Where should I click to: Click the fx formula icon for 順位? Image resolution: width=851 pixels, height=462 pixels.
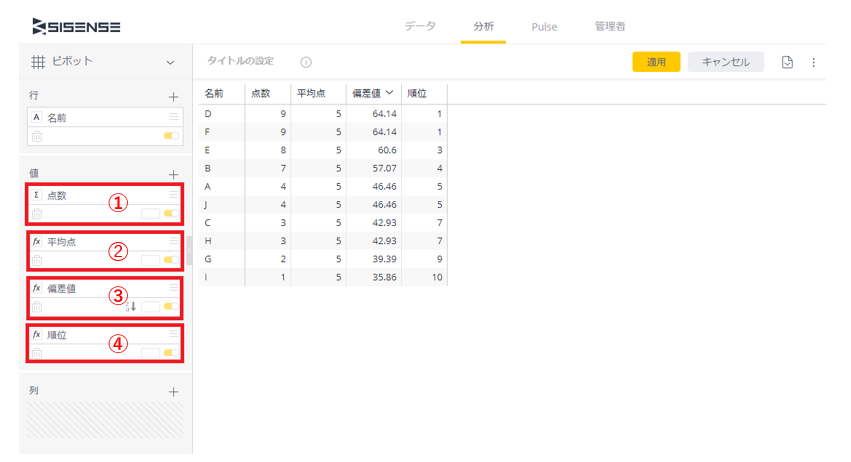click(x=37, y=334)
